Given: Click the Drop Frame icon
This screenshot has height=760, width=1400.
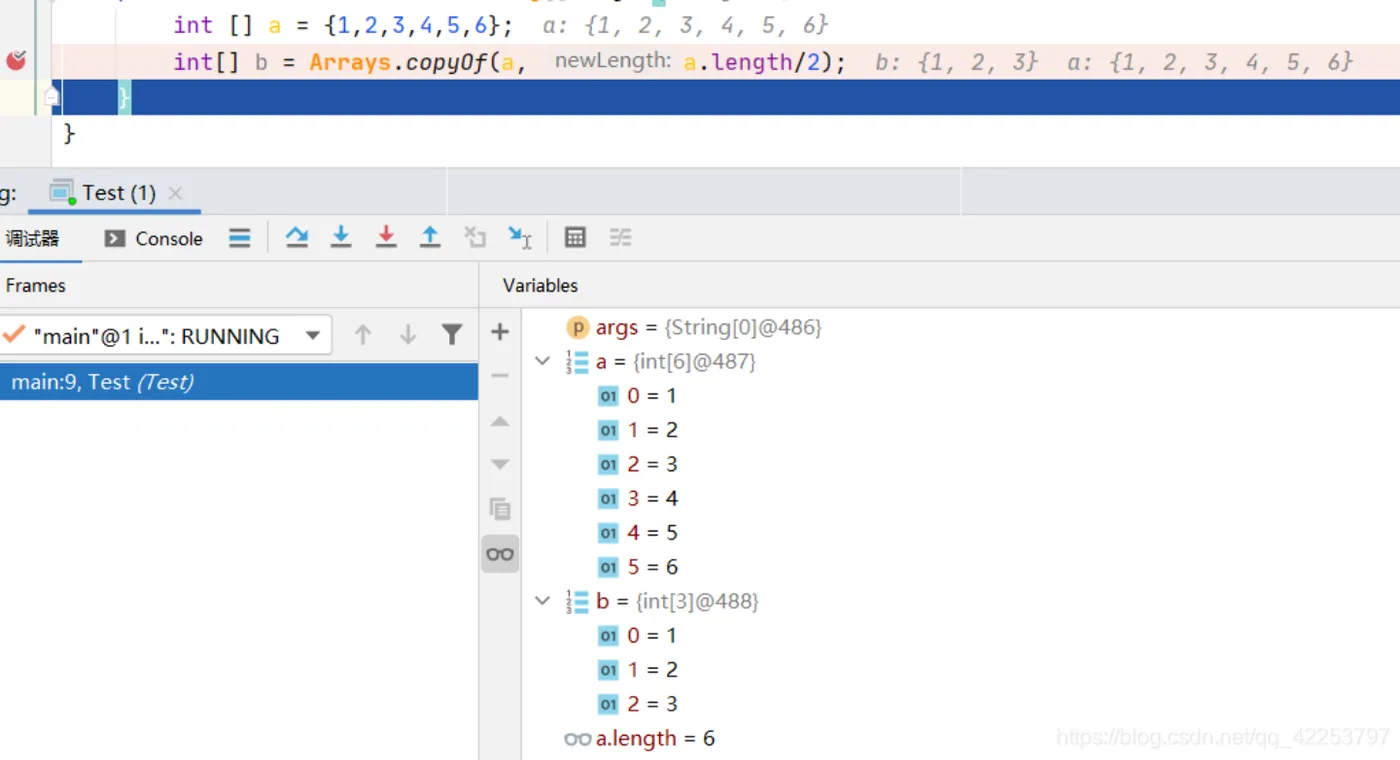Looking at the screenshot, I should 475,237.
